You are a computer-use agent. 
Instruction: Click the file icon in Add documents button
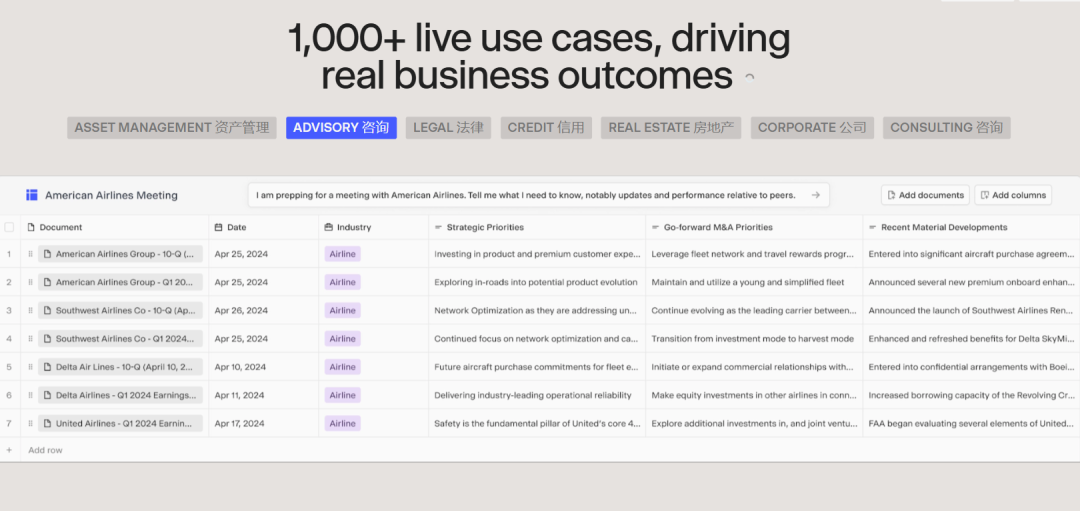pyautogui.click(x=891, y=195)
